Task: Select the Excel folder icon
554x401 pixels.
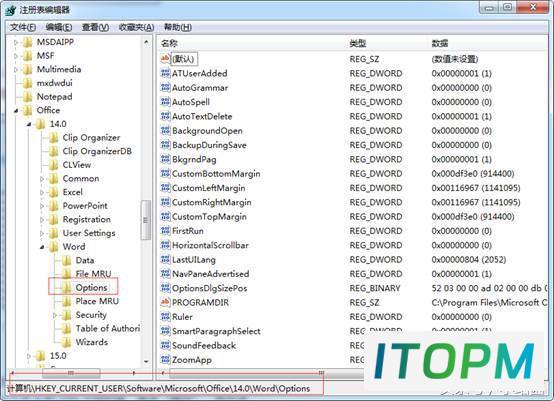Action: [53, 192]
